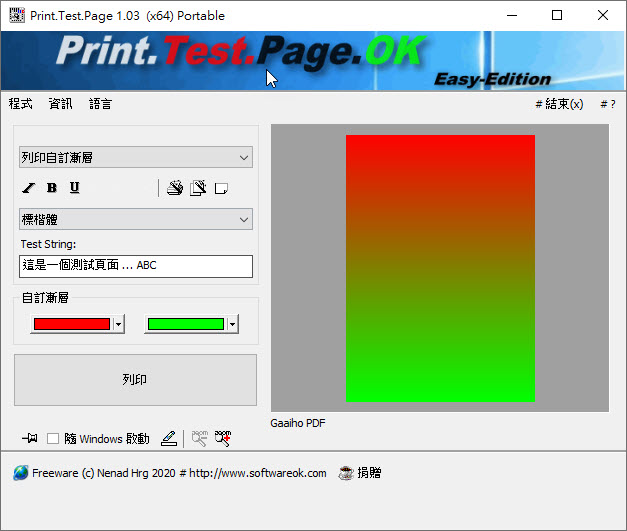Open the 資訊 menu
Screen dimensions: 627x531
[60, 104]
